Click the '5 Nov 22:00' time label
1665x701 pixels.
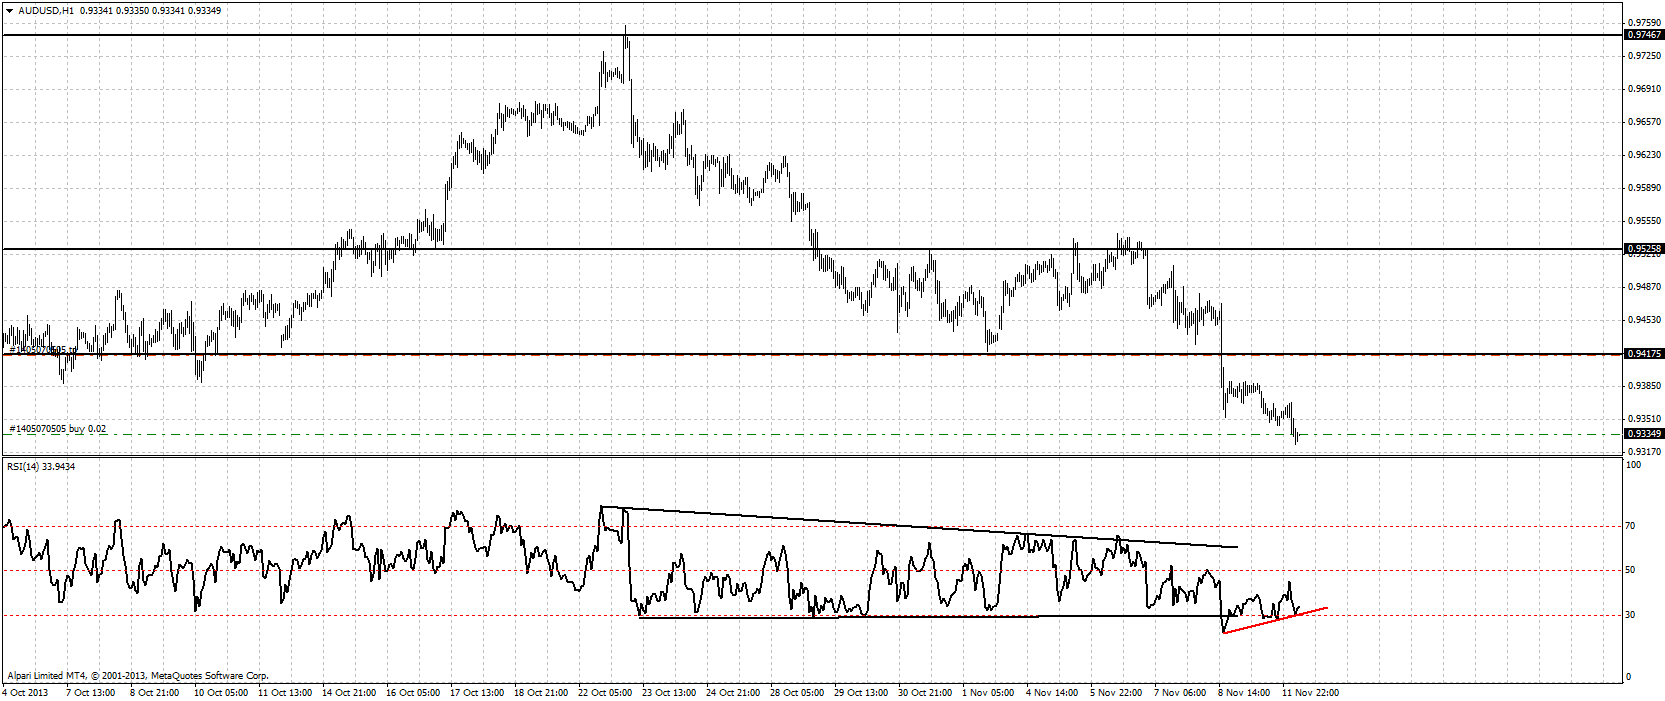[1116, 693]
